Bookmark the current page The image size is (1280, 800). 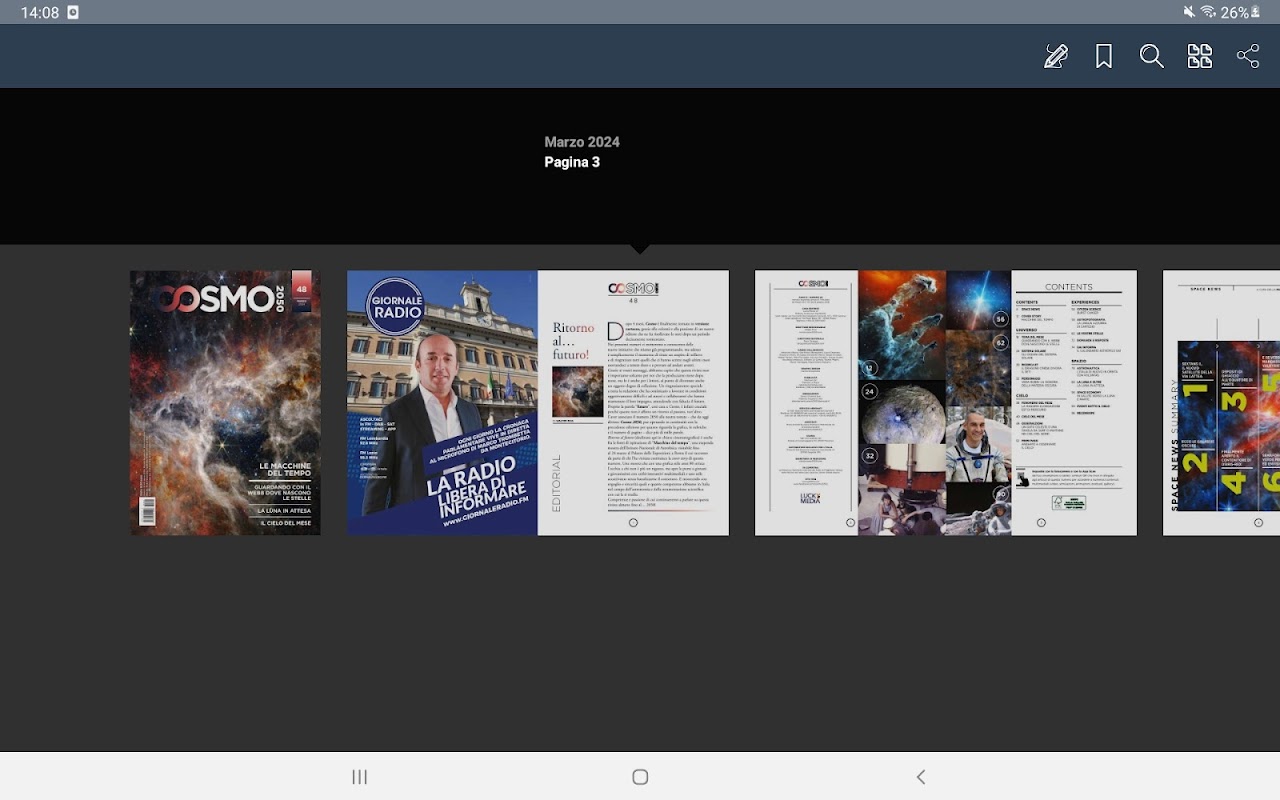coord(1104,56)
